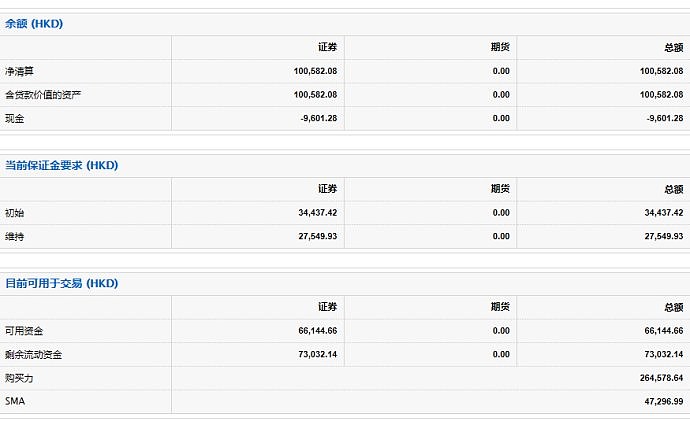This screenshot has width=690, height=421.
Task: Open the 目前可用于交易 (HKD) section heading
Action: (x=62, y=283)
